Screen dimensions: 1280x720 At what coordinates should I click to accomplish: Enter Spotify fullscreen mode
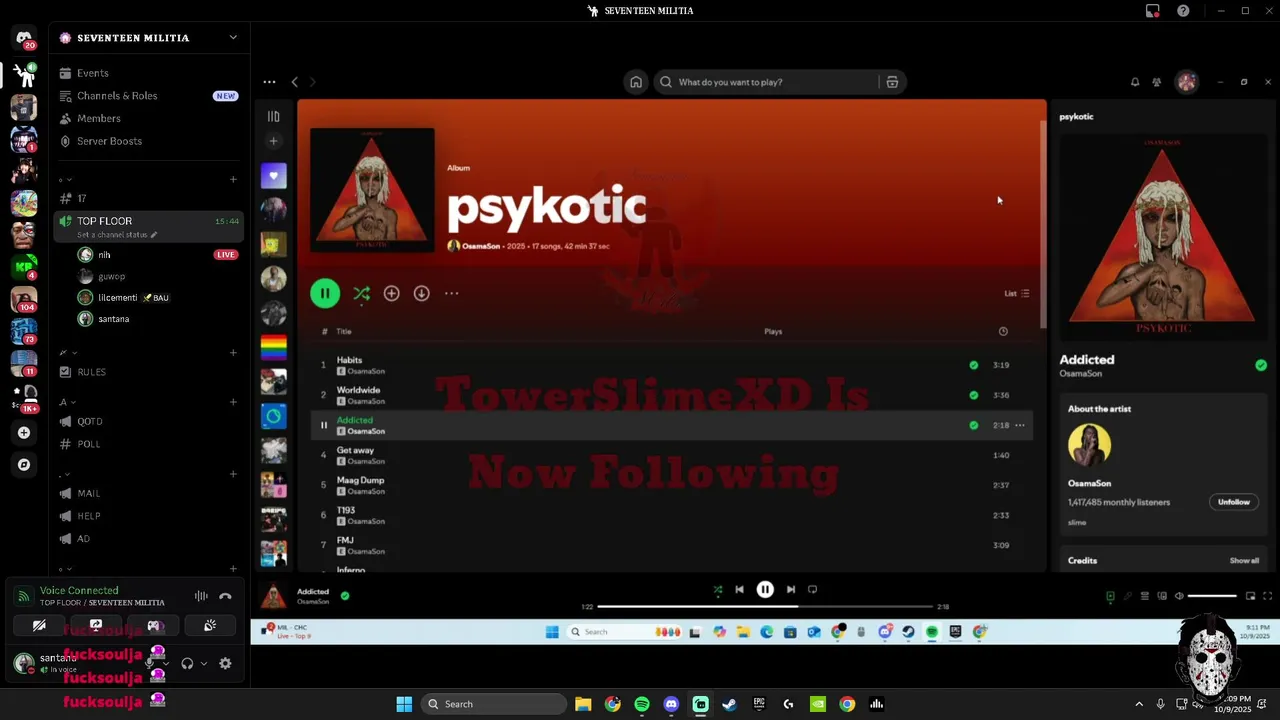1268,596
